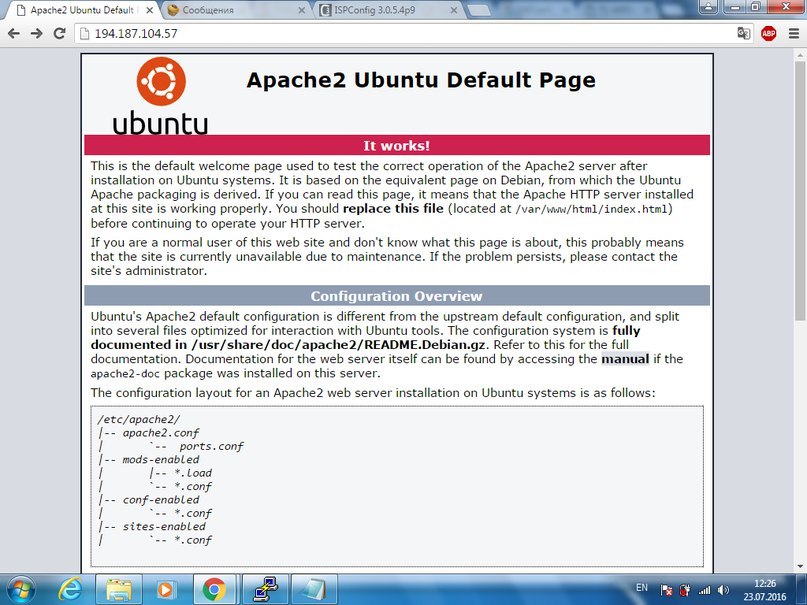This screenshot has width=807, height=605.
Task: Open the Windows Start menu
Action: pyautogui.click(x=21, y=590)
